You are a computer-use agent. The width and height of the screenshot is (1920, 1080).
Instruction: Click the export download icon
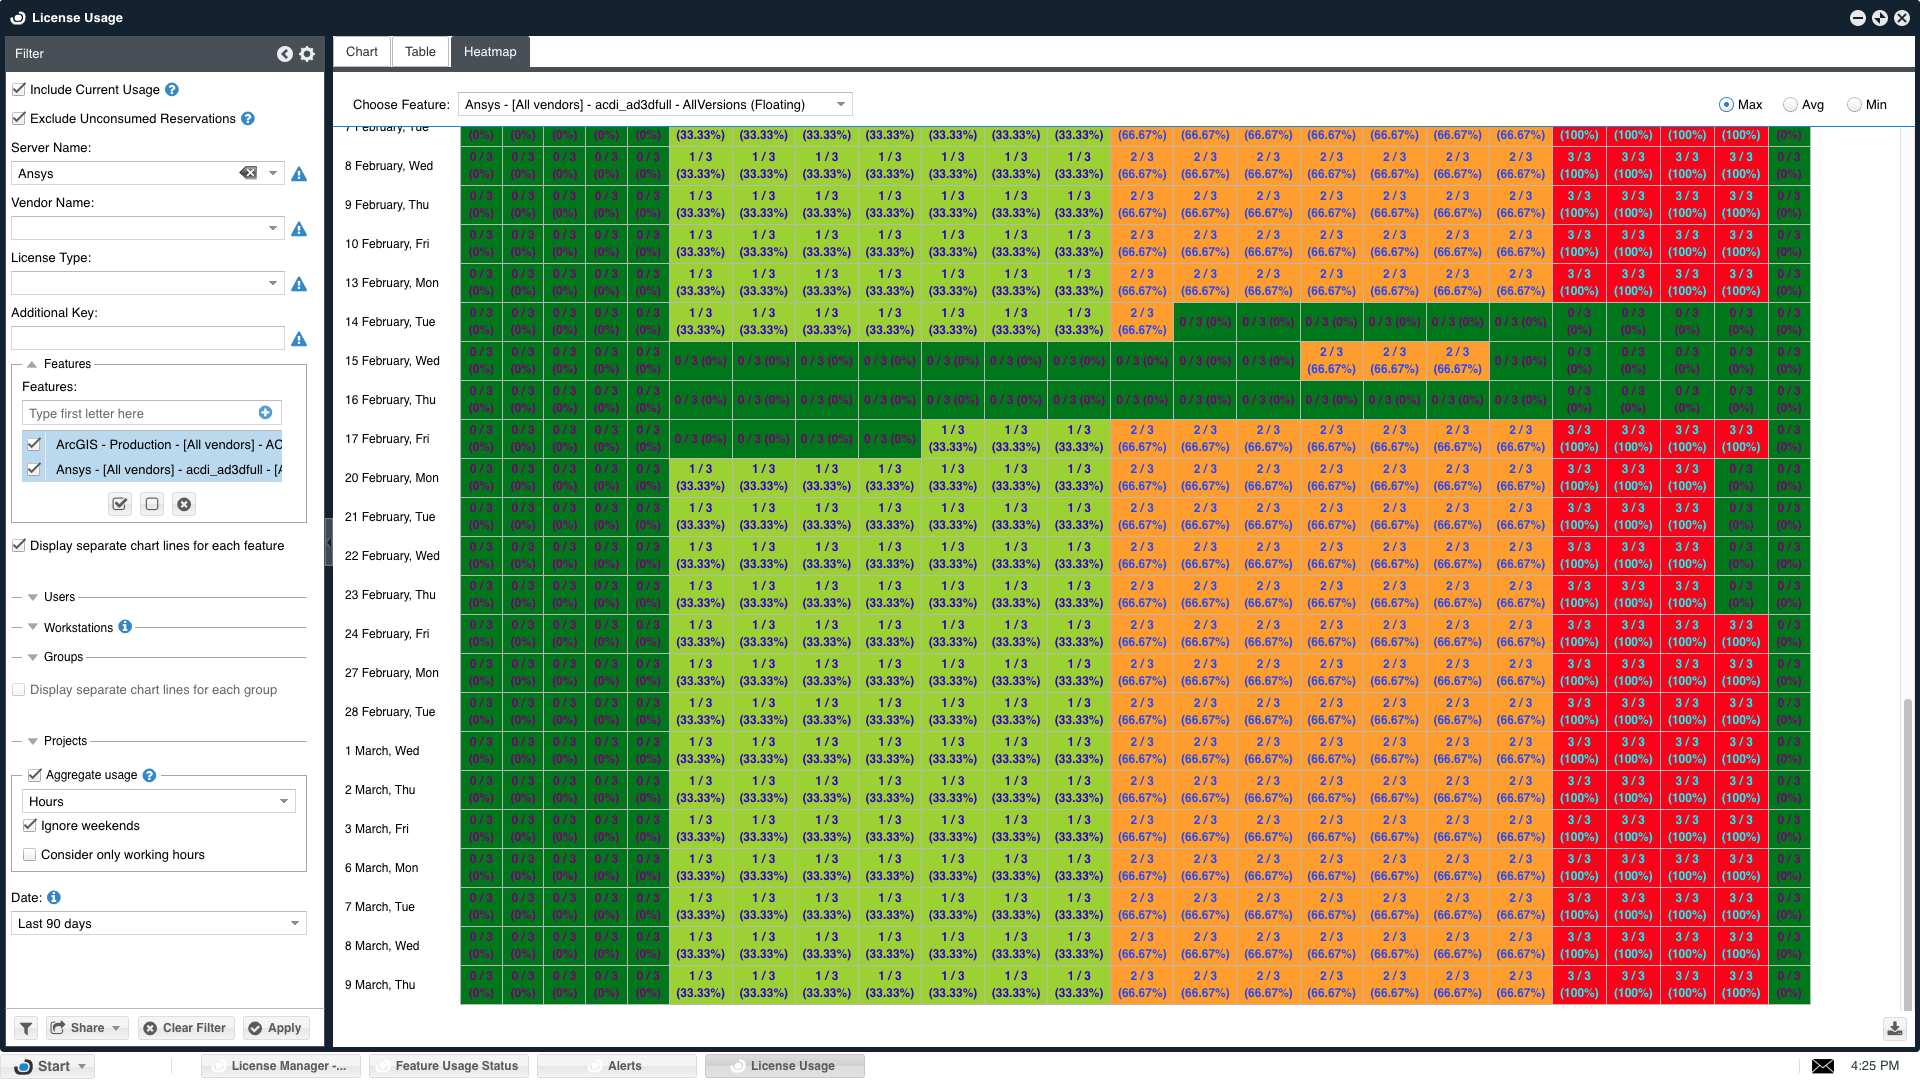pyautogui.click(x=1894, y=1028)
